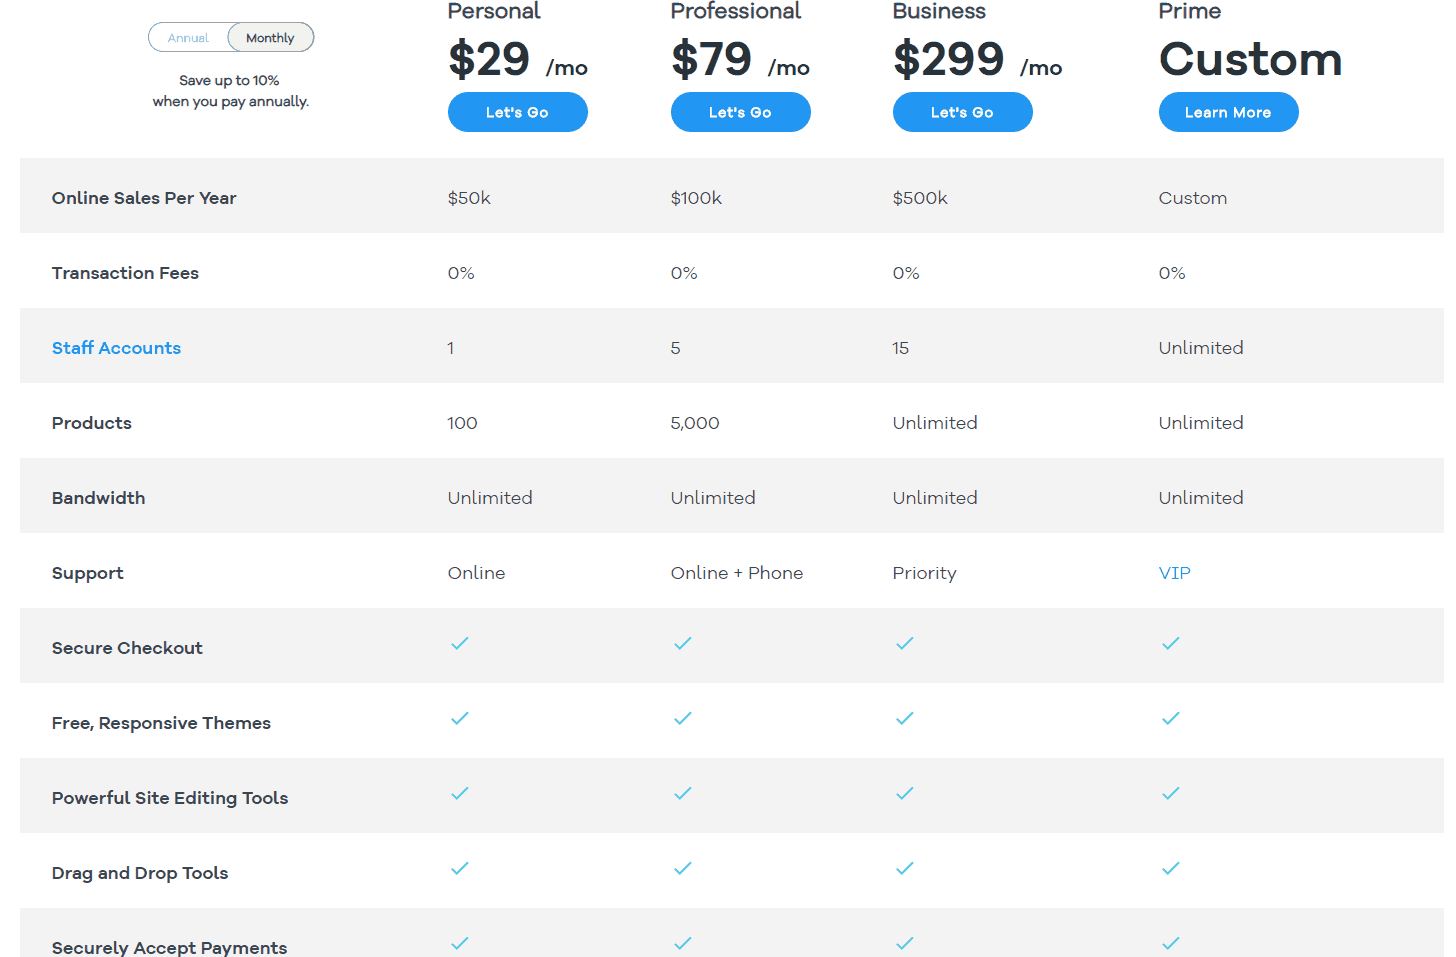Screen dimensions: 1456x957
Task: Switch billing to Annual
Action: pyautogui.click(x=189, y=37)
